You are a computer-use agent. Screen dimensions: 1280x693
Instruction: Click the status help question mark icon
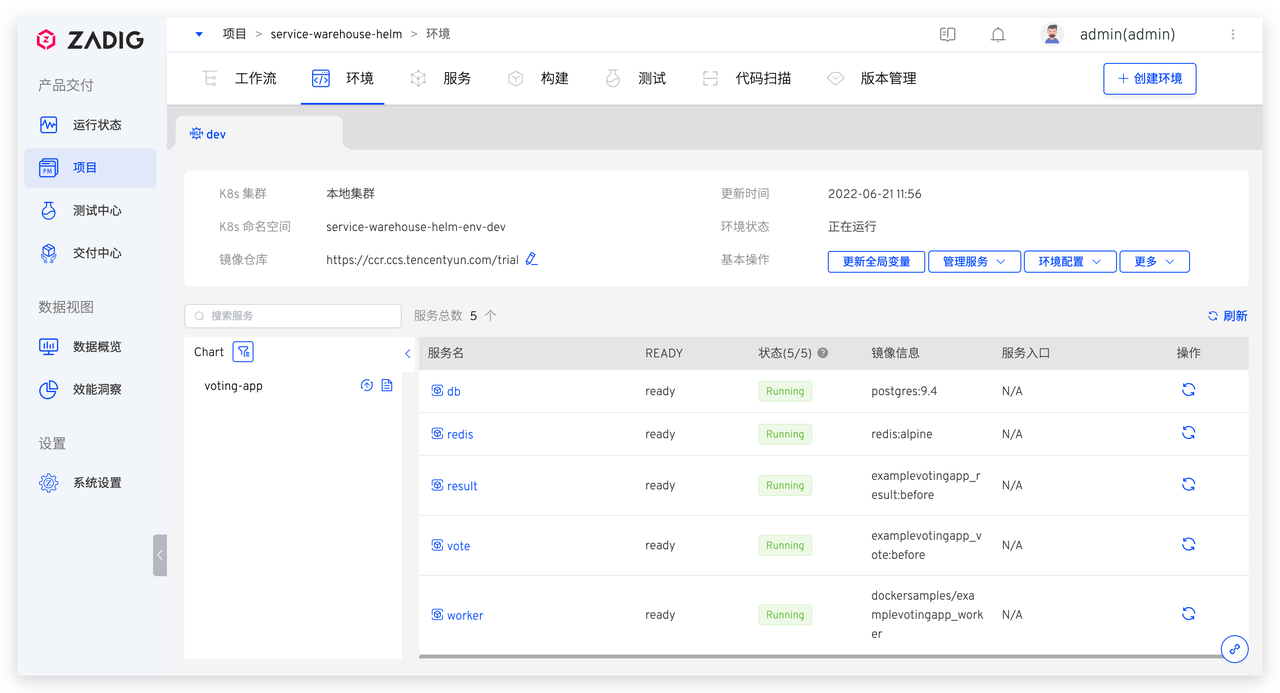coord(823,353)
